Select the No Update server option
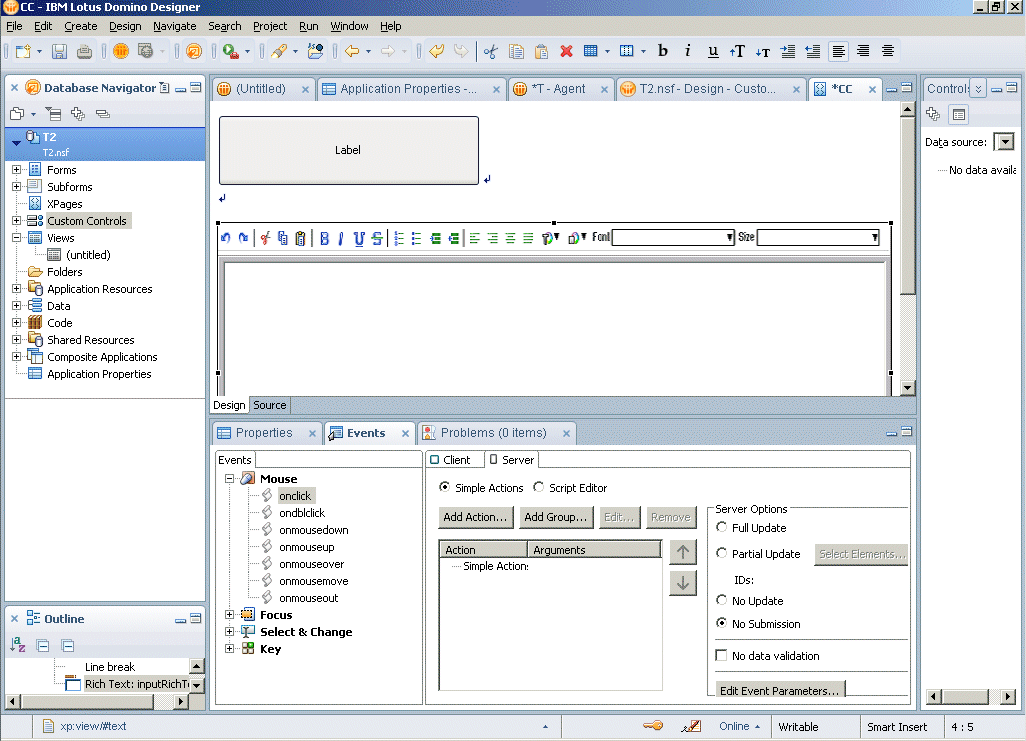Image resolution: width=1026 pixels, height=741 pixels. 722,600
